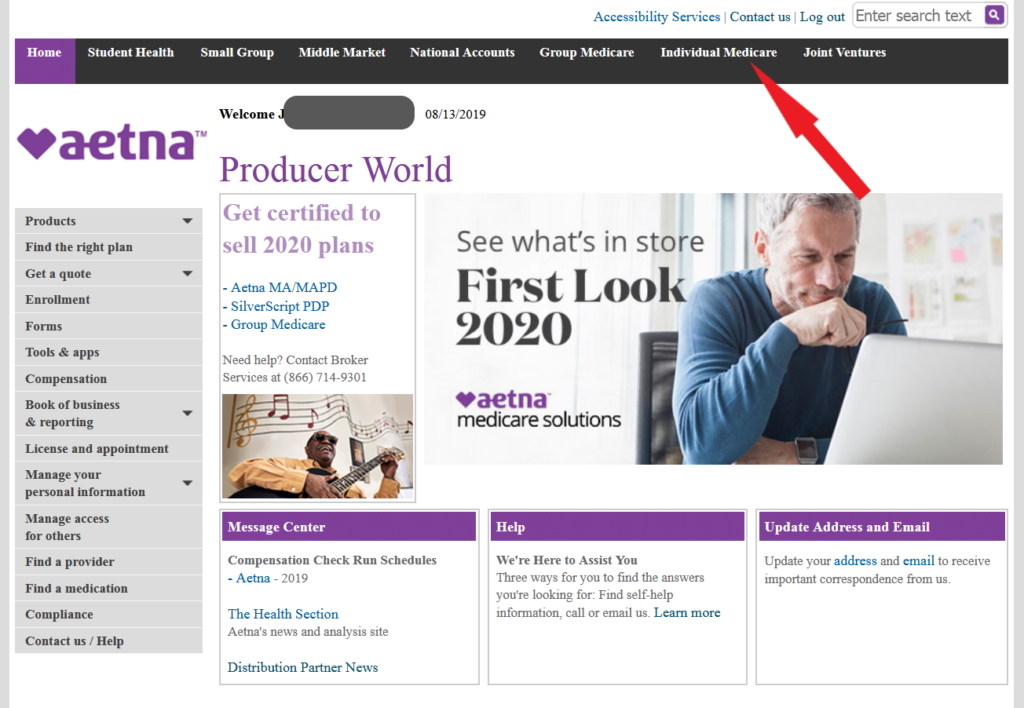Screen dimensions: 1024x708
Task: Click the address update link
Action: click(x=855, y=561)
